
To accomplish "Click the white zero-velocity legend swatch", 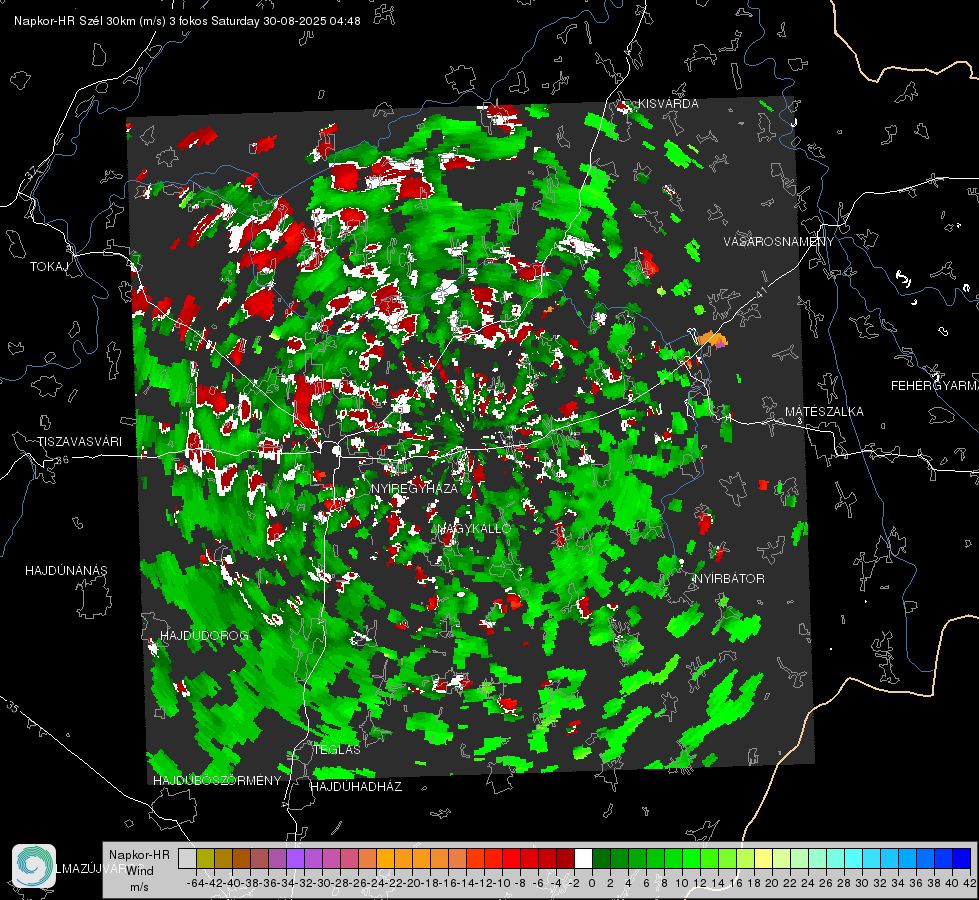I will [583, 858].
